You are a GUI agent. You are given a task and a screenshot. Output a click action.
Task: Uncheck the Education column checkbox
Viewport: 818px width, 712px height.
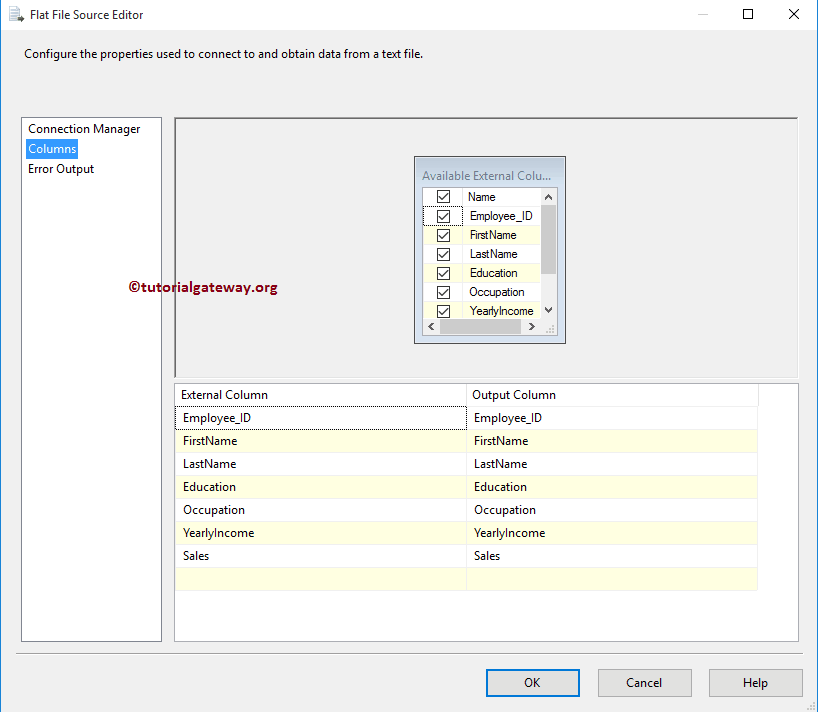point(443,273)
